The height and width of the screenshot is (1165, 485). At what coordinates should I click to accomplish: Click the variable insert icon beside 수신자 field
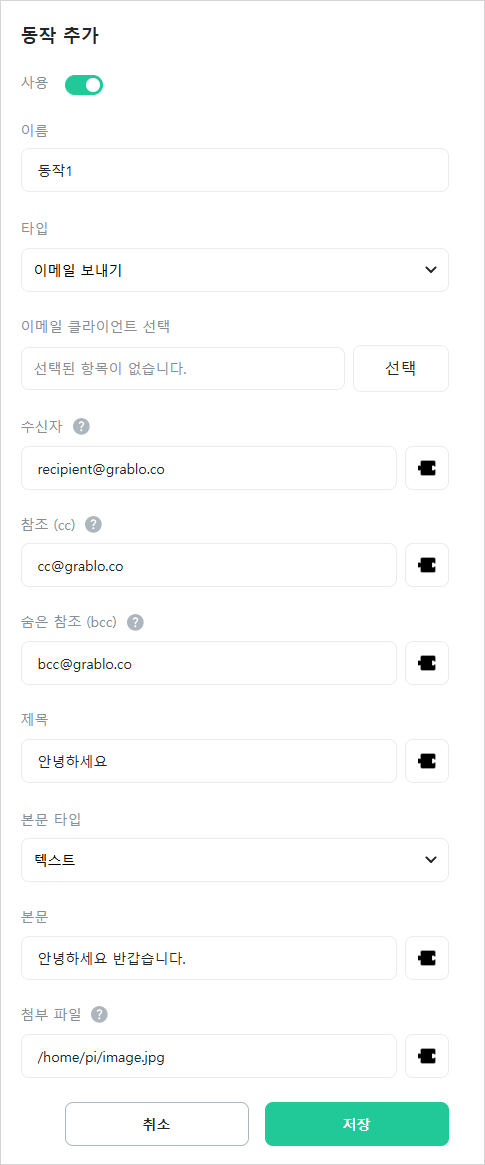(427, 468)
